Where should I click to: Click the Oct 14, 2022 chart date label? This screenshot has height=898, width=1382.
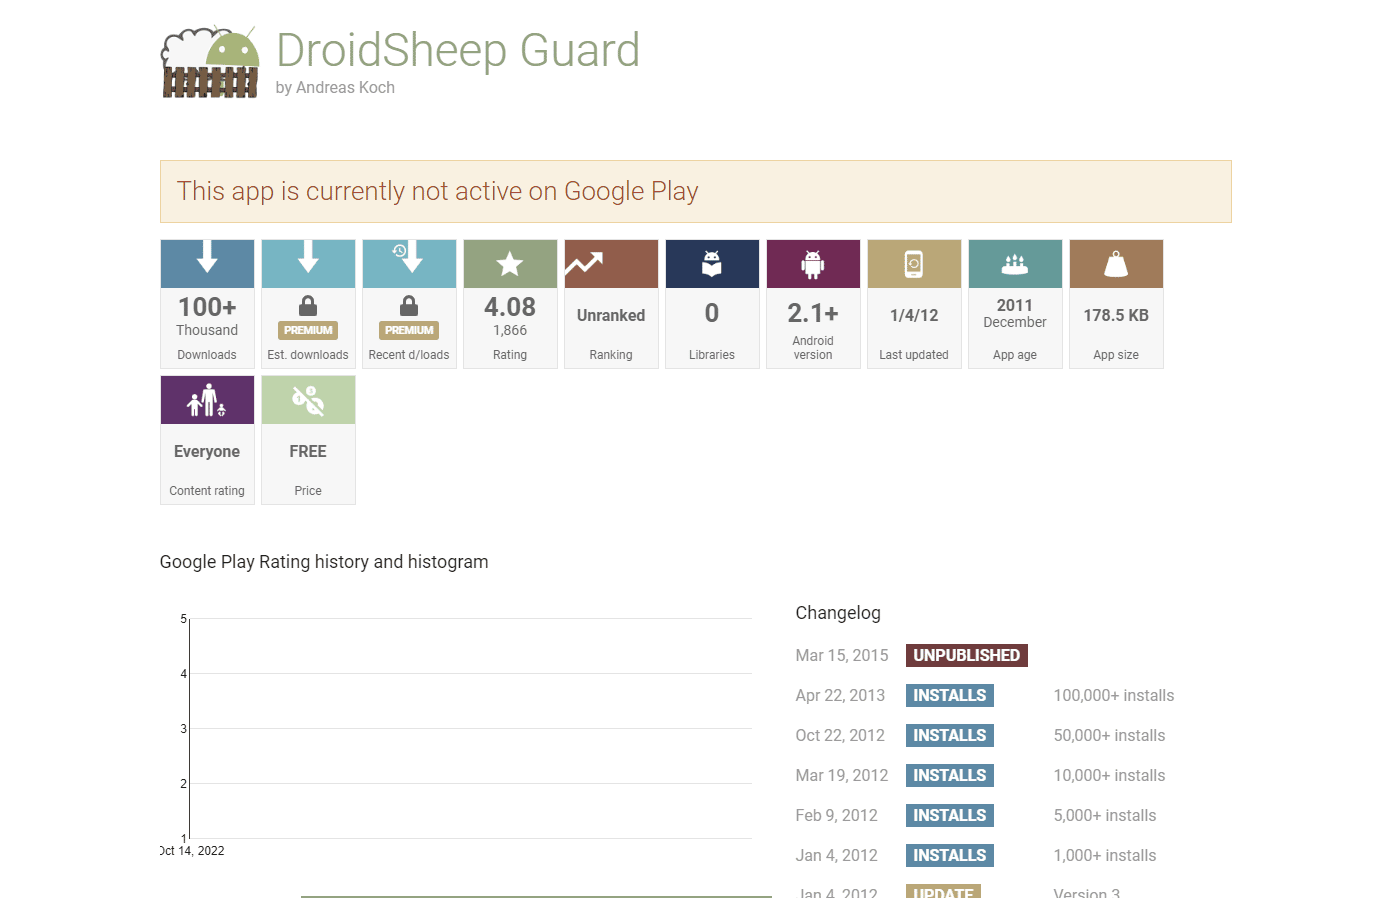click(x=192, y=851)
